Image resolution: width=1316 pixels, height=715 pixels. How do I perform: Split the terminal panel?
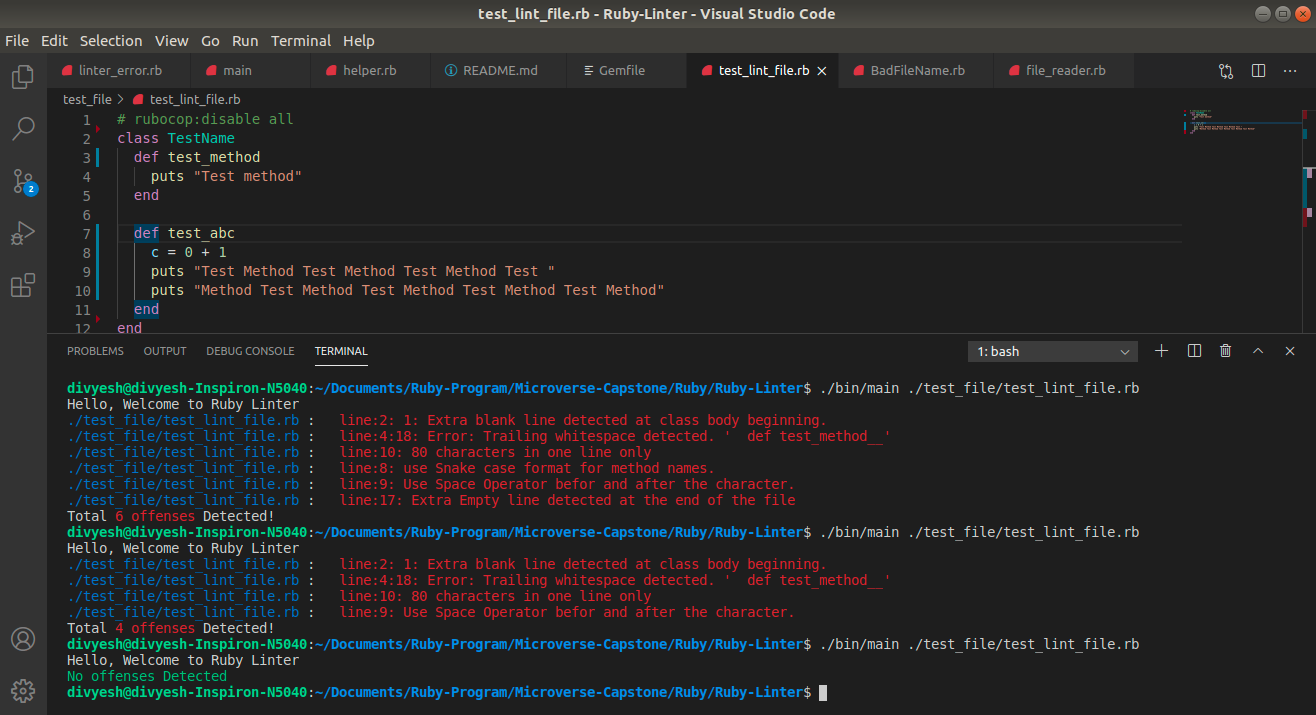1194,351
